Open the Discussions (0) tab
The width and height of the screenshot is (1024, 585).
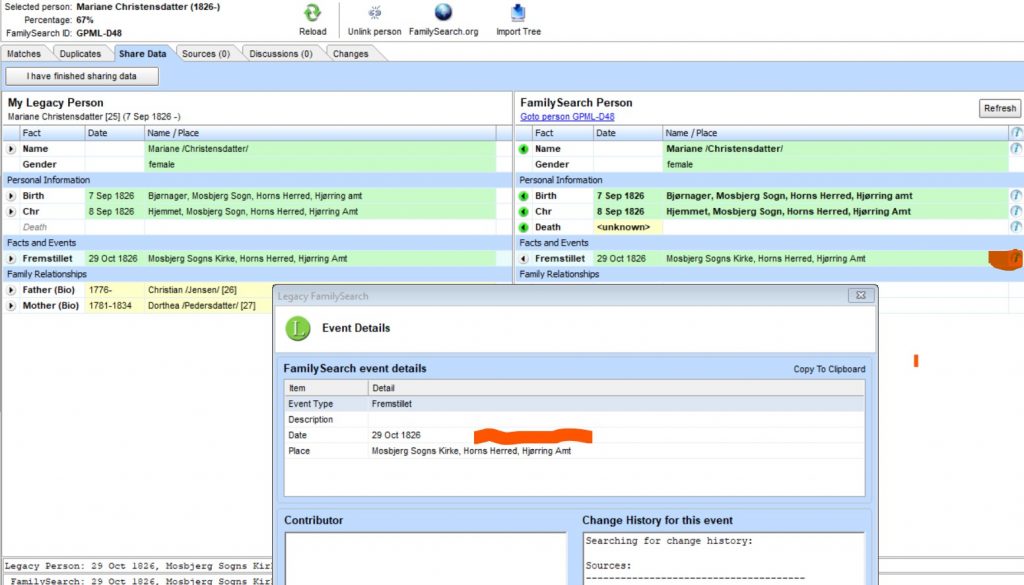(281, 54)
